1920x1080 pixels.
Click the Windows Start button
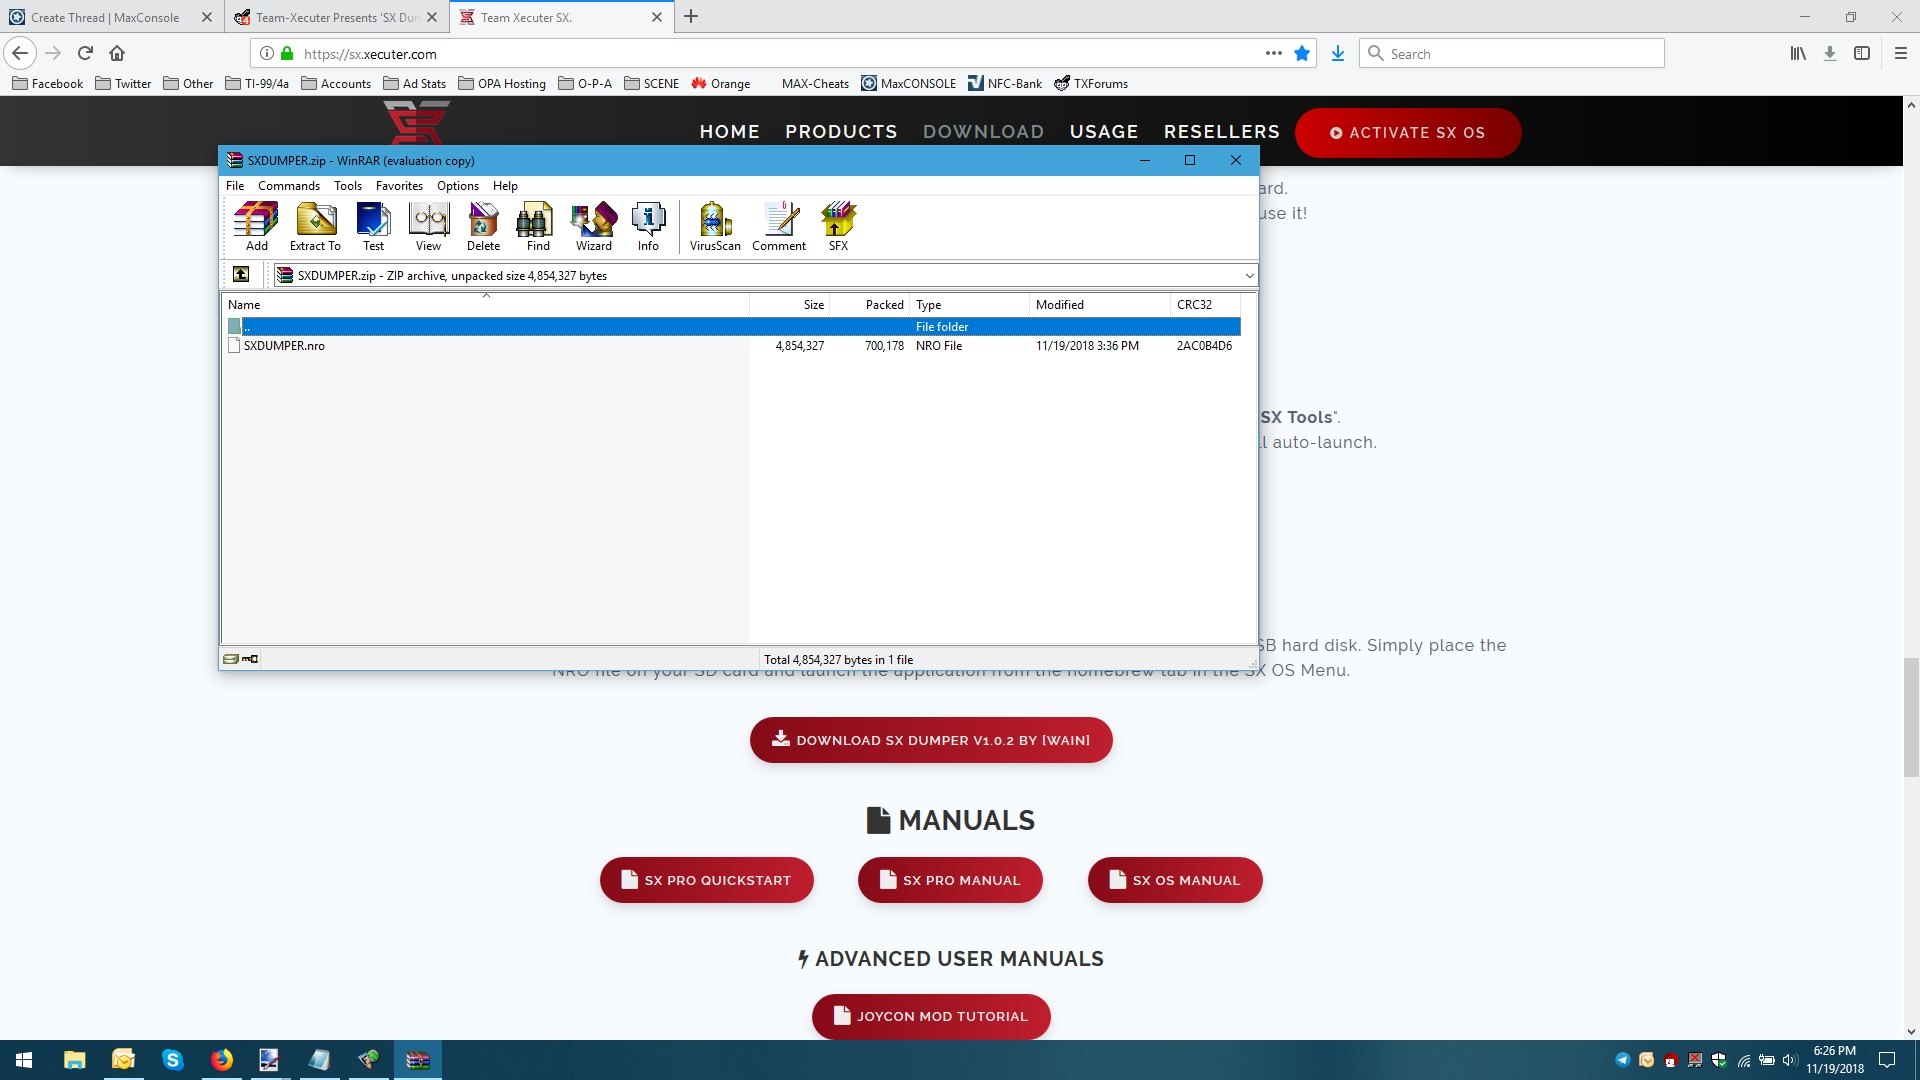[24, 1060]
